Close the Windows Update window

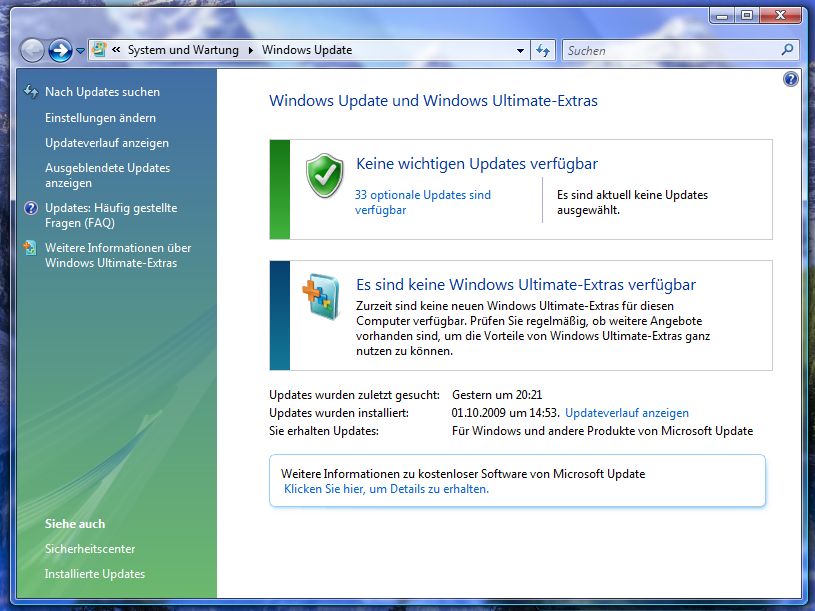780,16
